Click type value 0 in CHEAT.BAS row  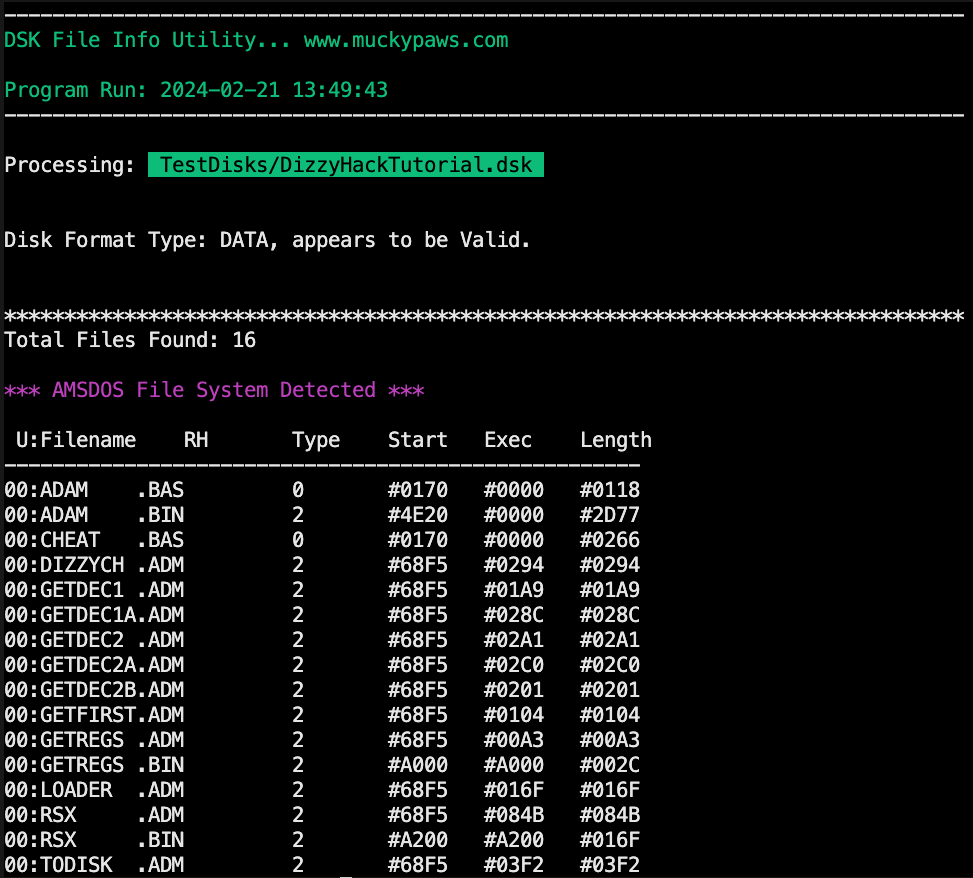click(x=298, y=540)
